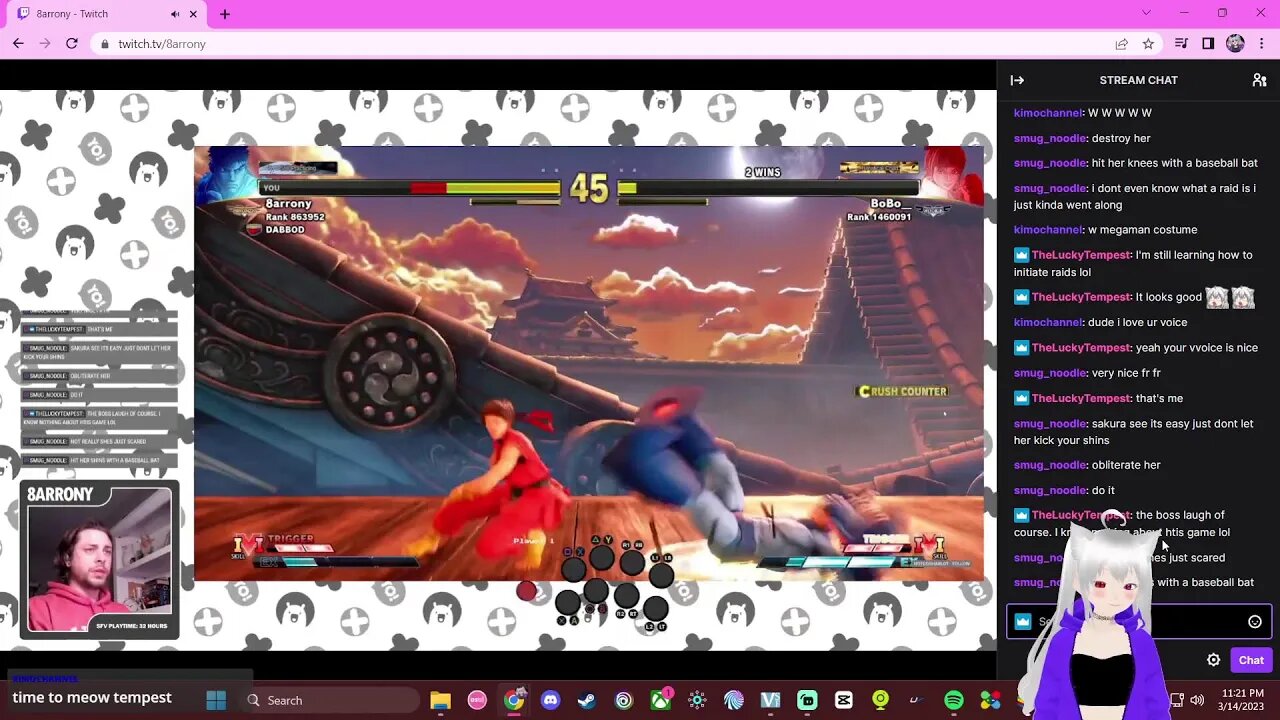Viewport: 1280px width, 720px height.
Task: Select the 8arrony - Twitch tab
Action: 105,14
